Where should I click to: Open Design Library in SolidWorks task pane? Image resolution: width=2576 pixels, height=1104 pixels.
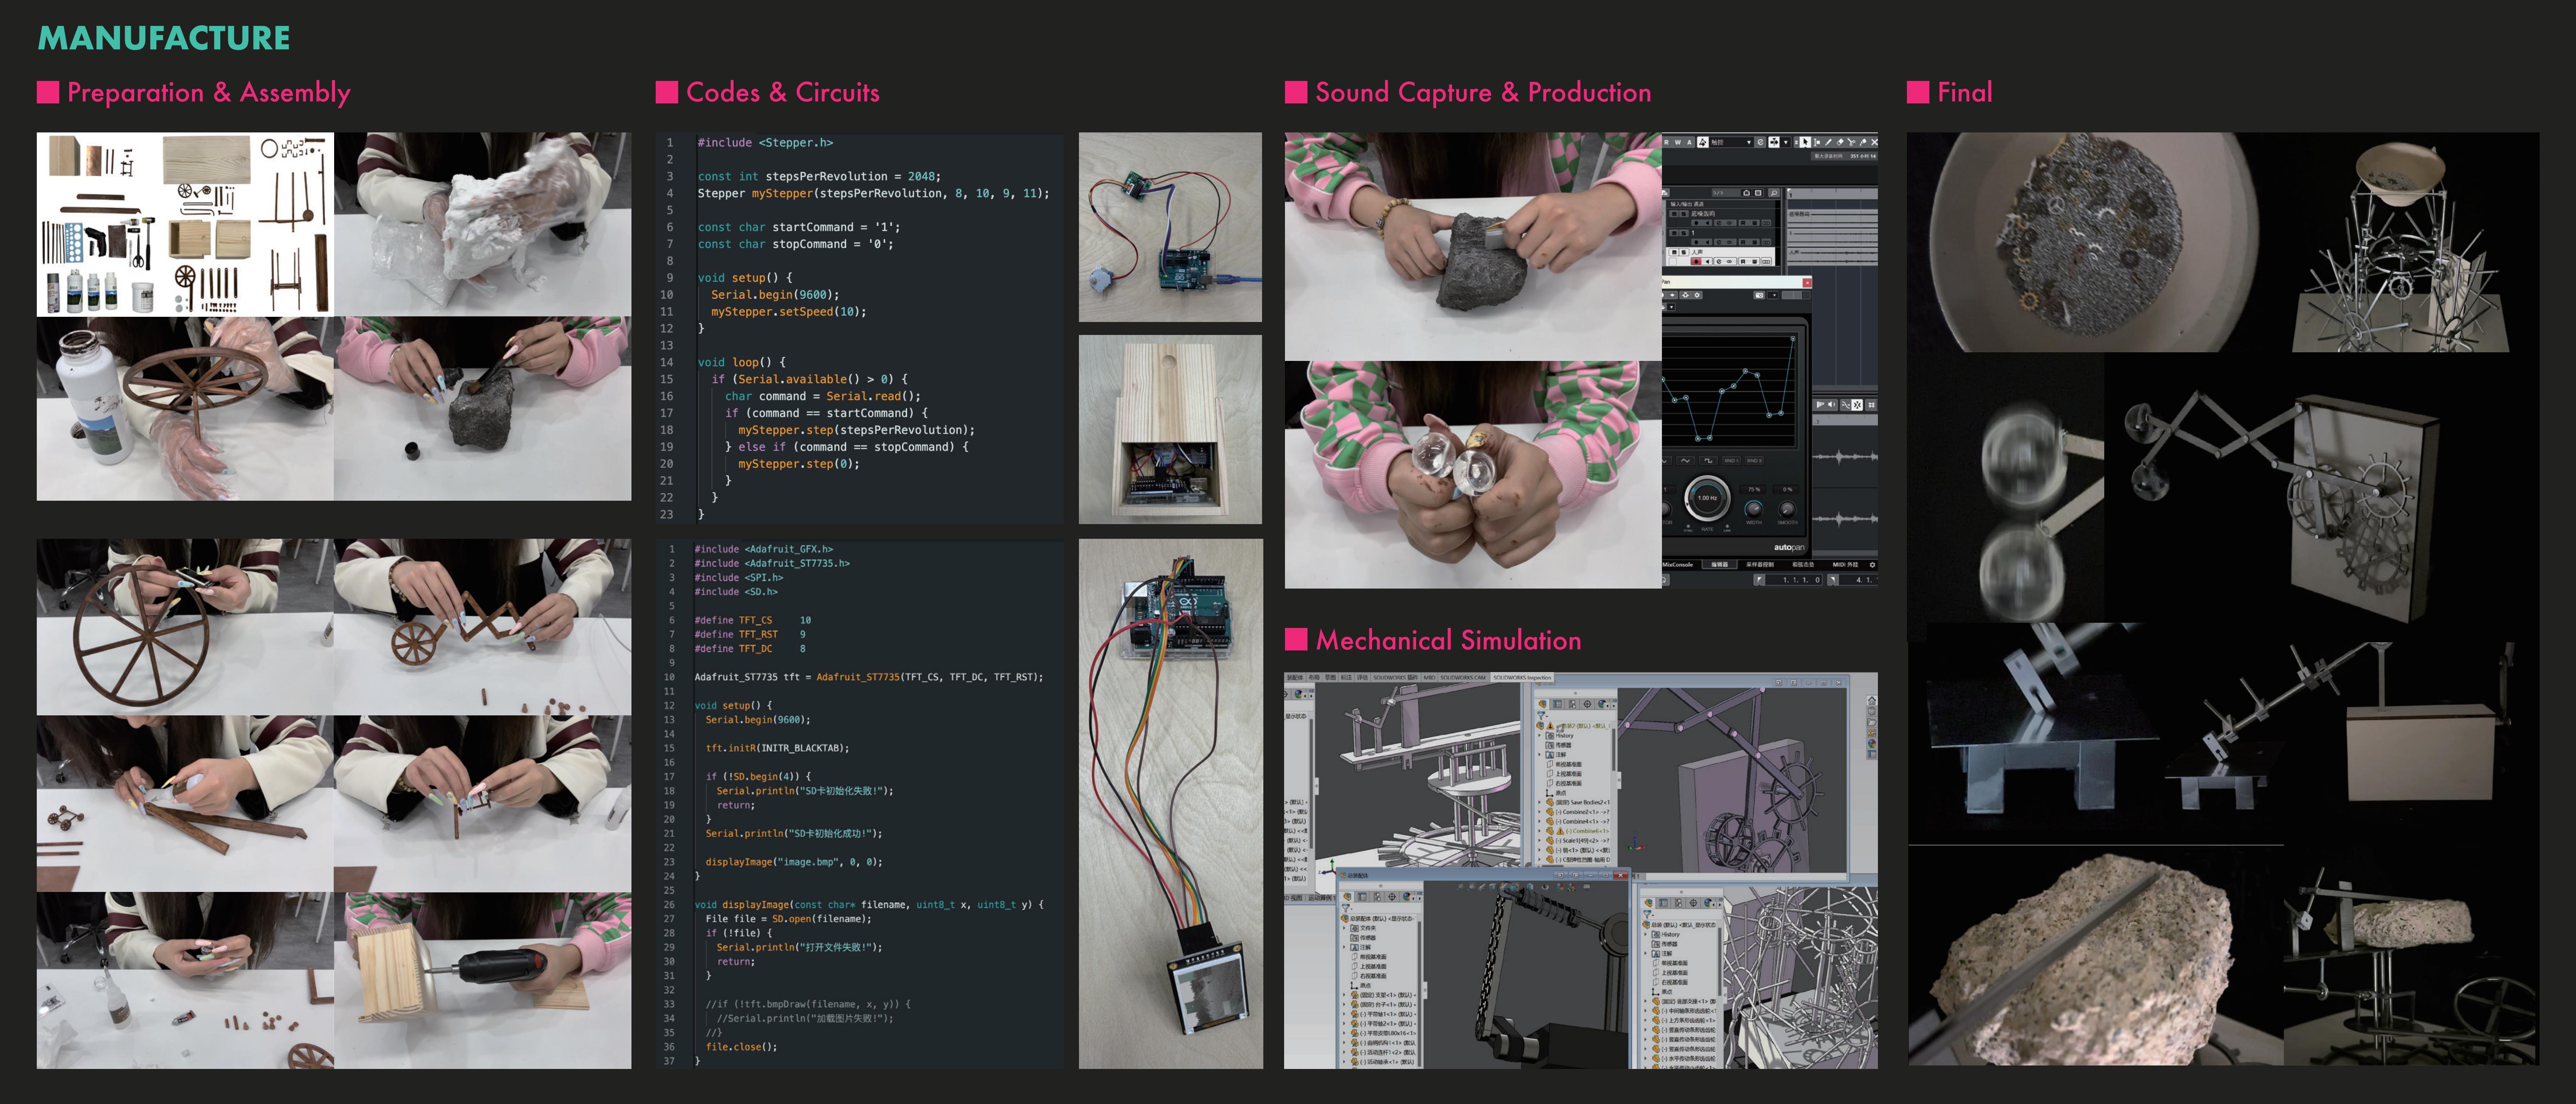[x=1872, y=711]
